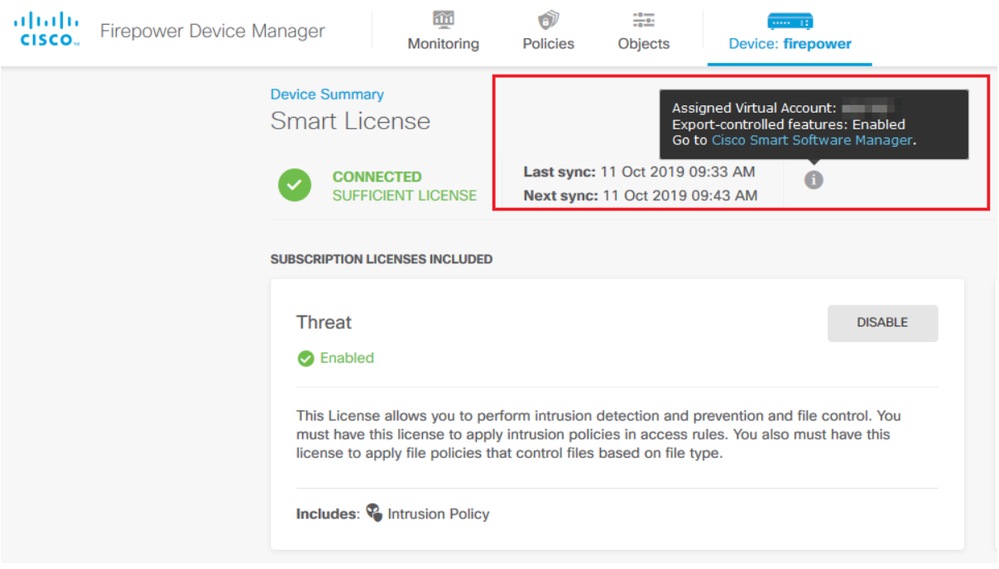
Task: Open the Cisco Smart Software Manager link
Action: (812, 141)
